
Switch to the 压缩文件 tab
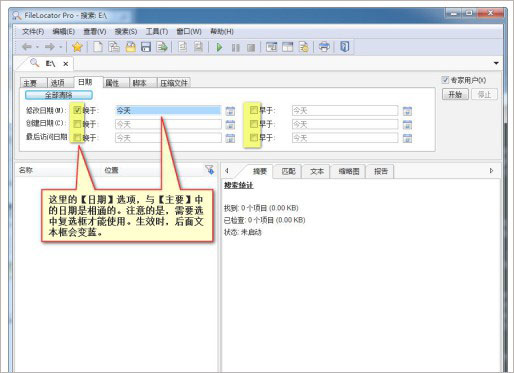174,83
